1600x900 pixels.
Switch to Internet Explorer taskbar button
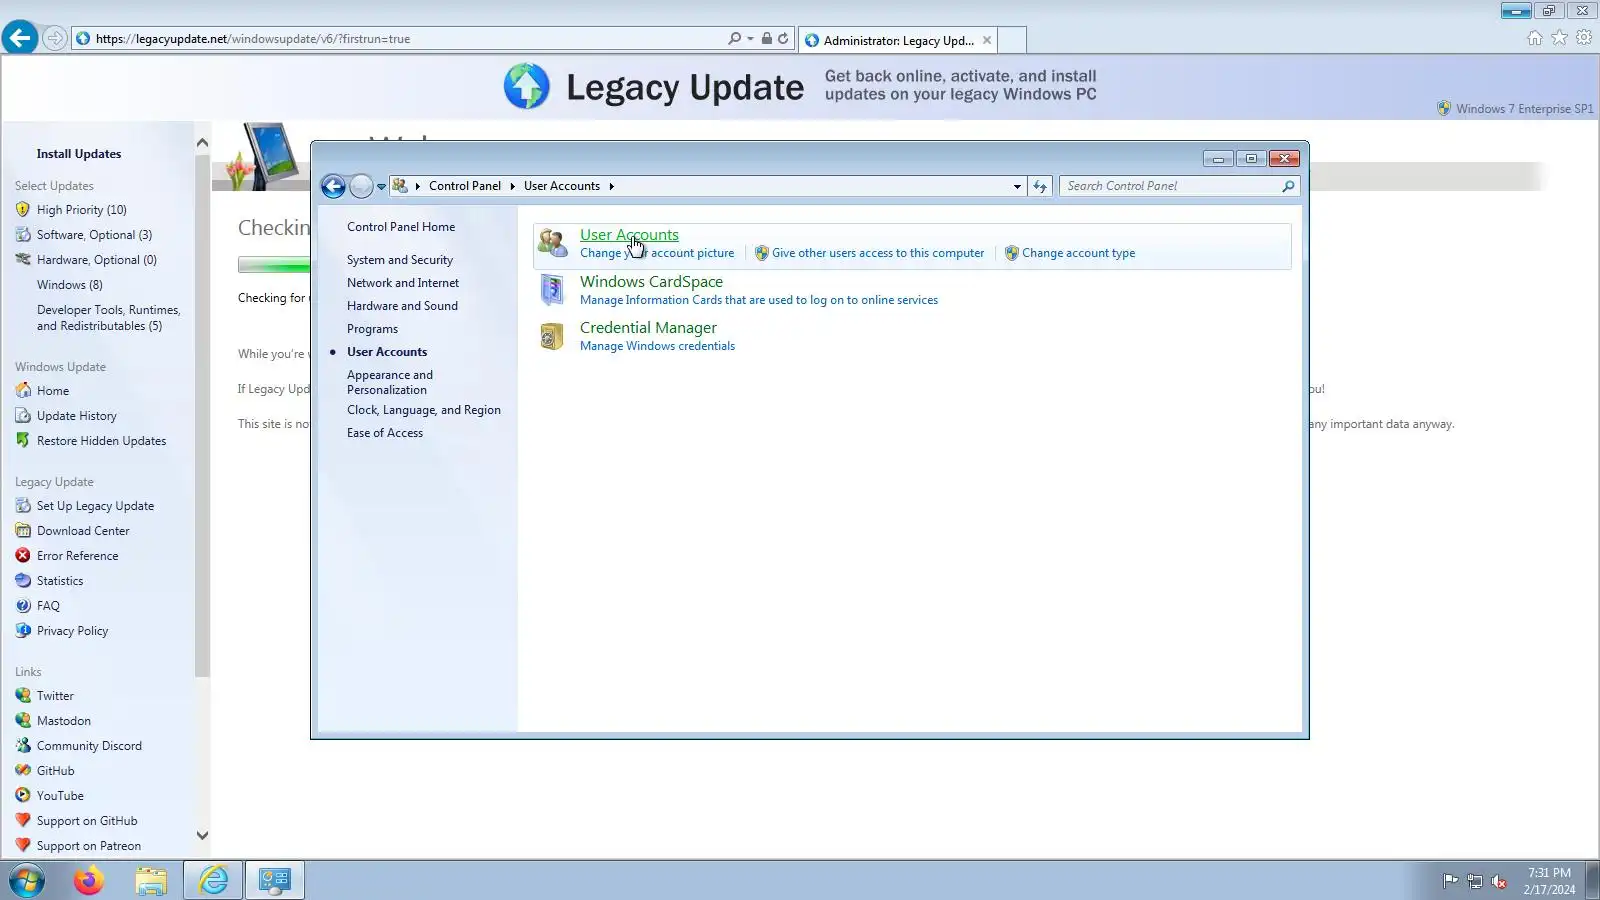click(x=213, y=880)
